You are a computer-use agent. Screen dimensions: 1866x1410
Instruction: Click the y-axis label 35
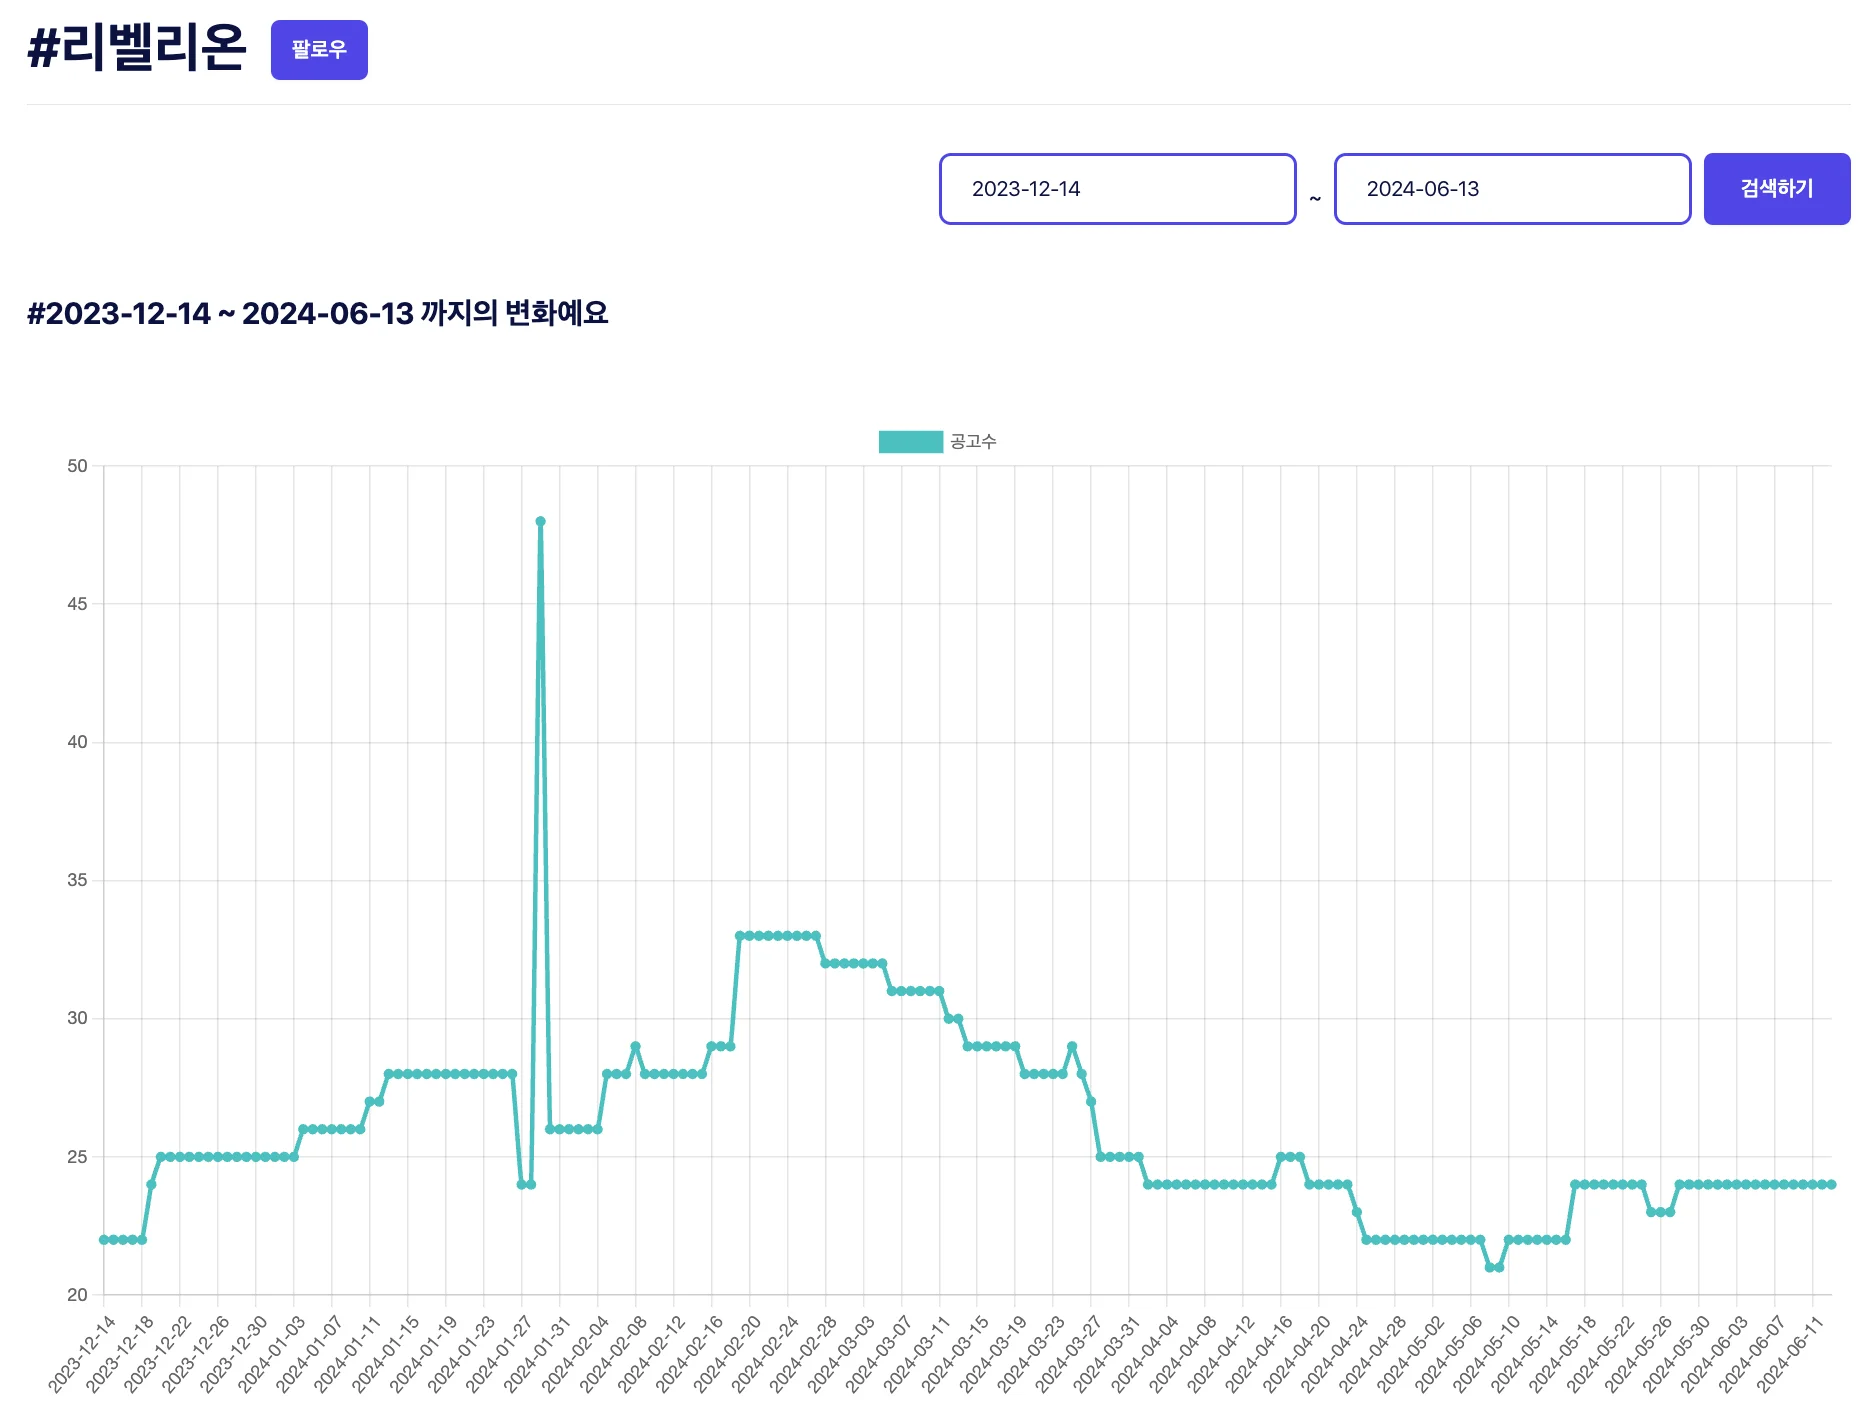(x=77, y=881)
